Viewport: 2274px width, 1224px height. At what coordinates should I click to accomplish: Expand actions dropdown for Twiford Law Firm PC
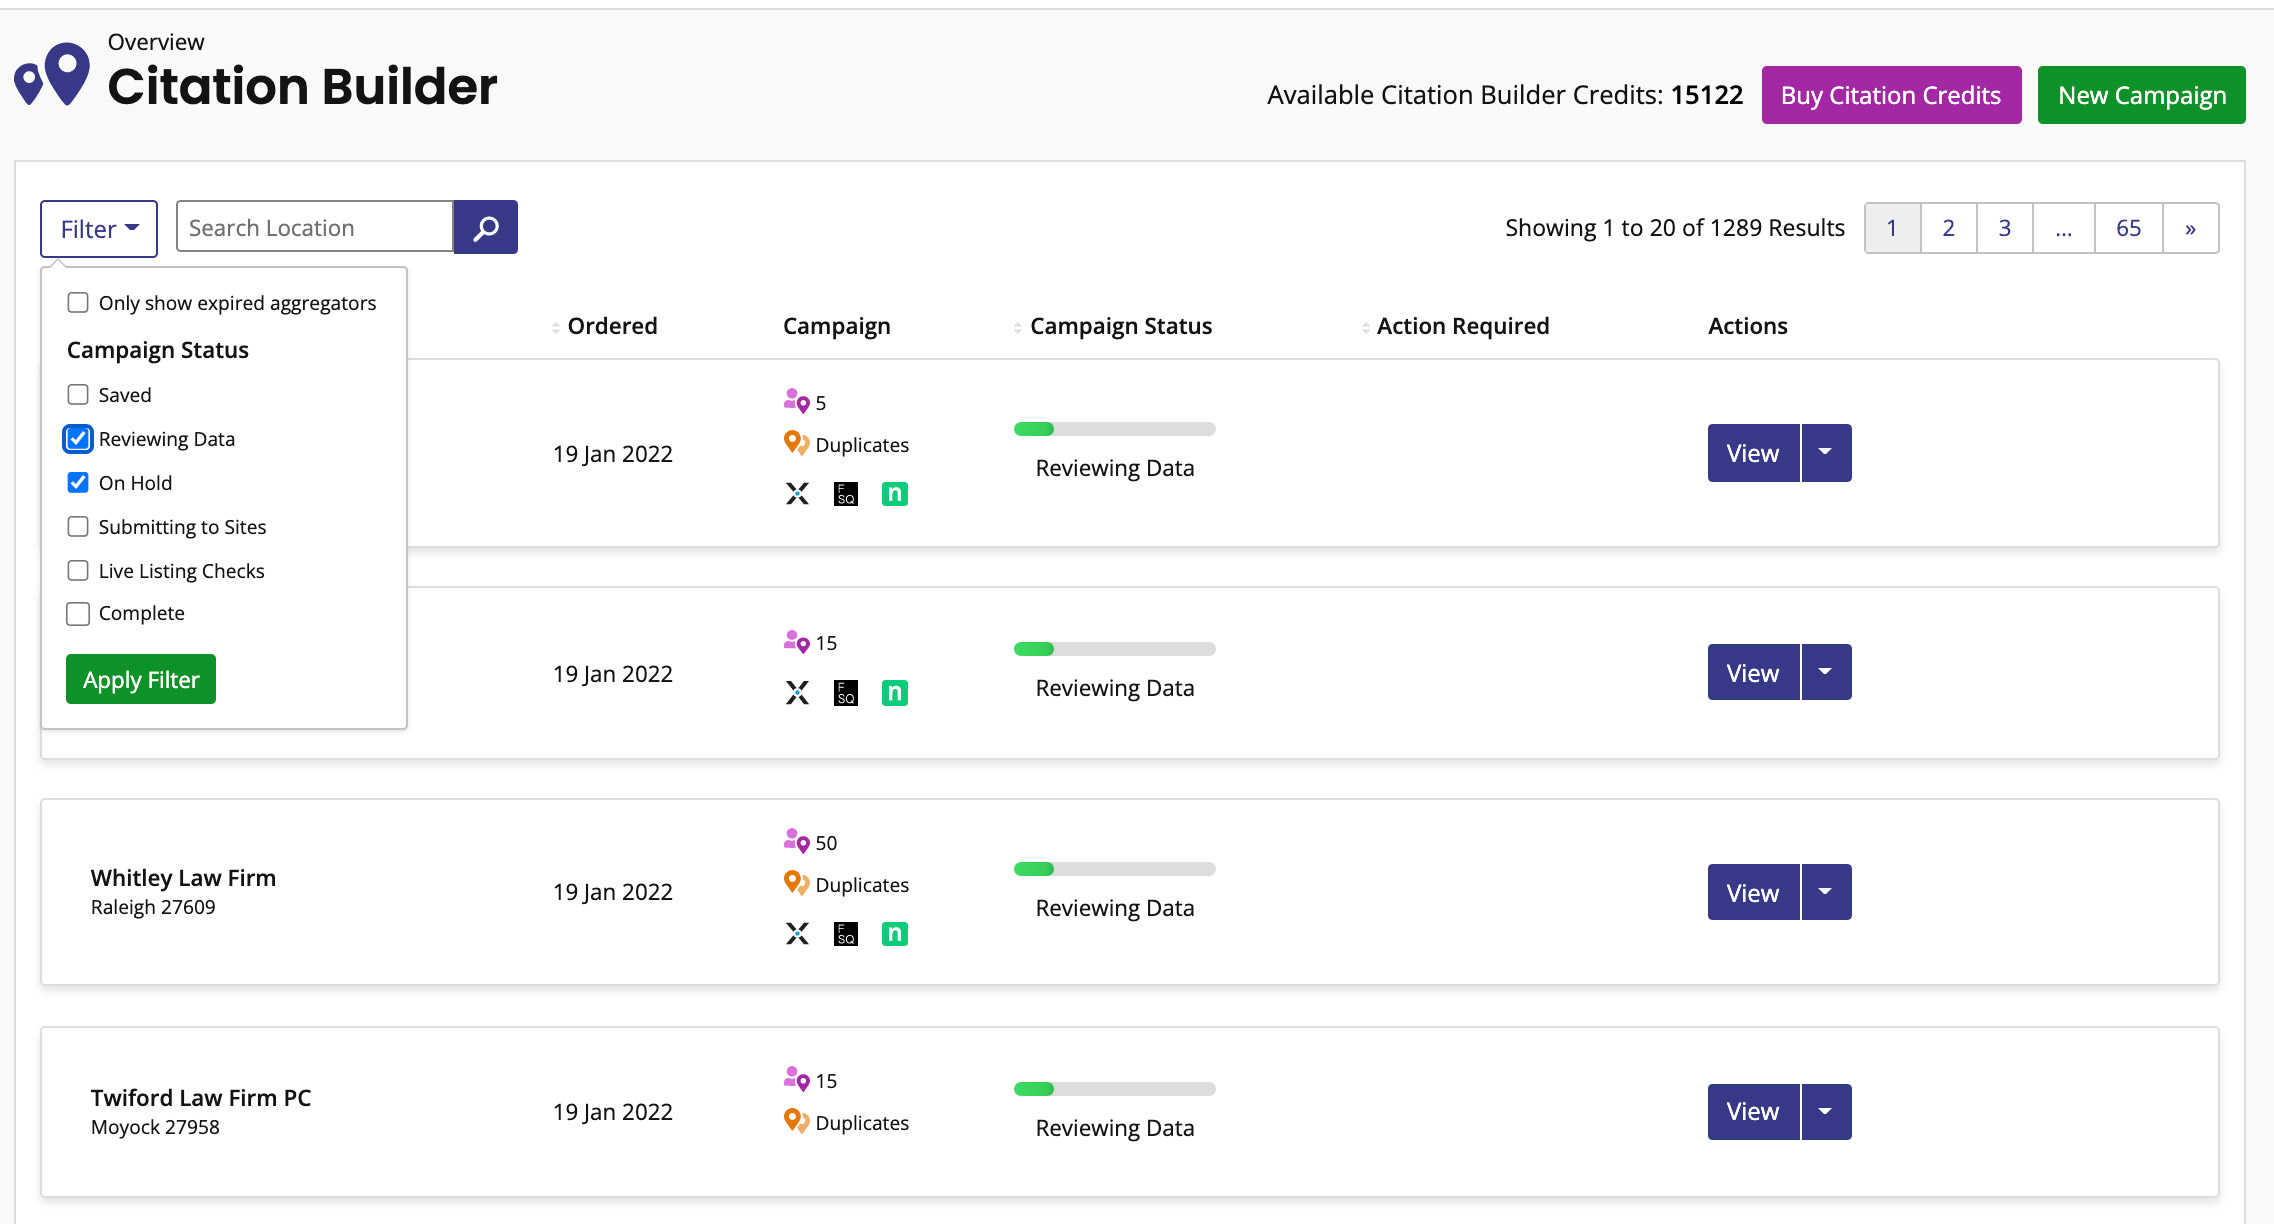(x=1825, y=1111)
